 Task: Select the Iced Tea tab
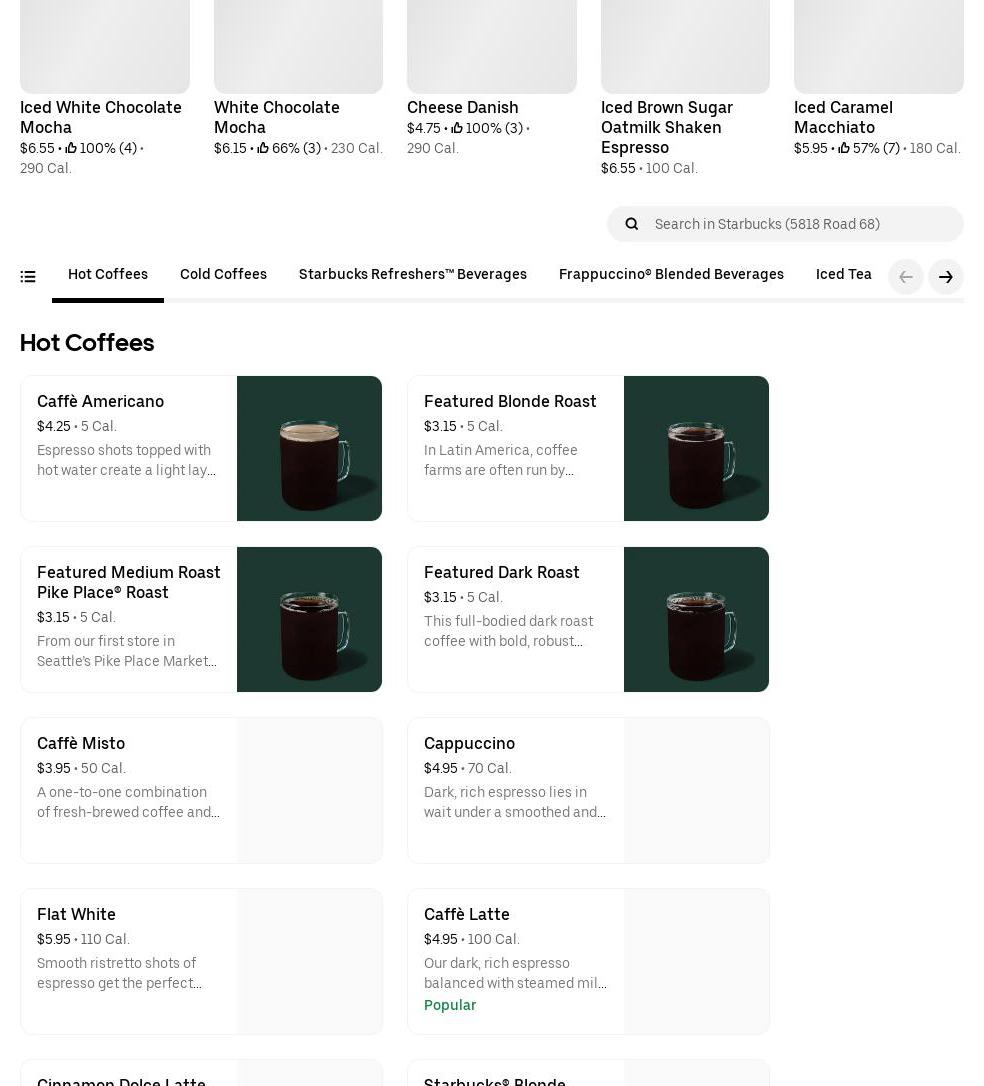[843, 275]
